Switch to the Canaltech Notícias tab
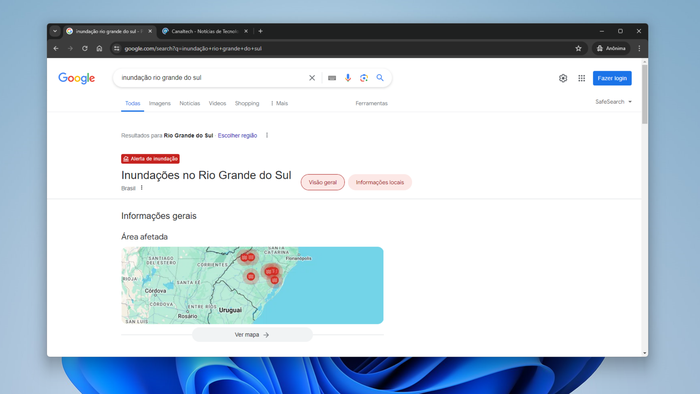 204,31
